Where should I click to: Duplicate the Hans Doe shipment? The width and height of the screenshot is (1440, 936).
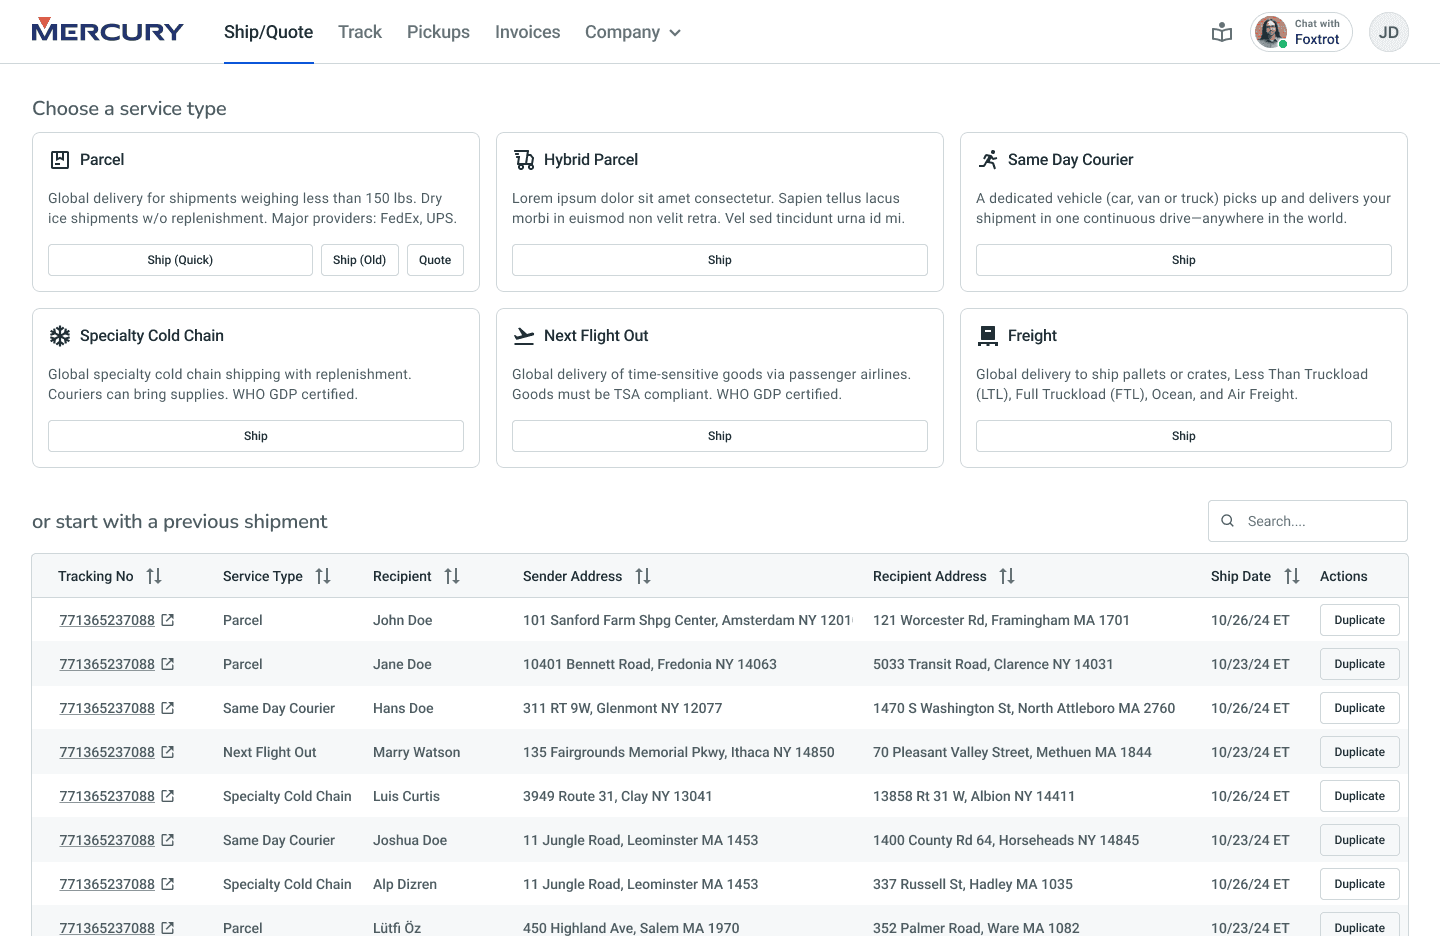coord(1360,708)
